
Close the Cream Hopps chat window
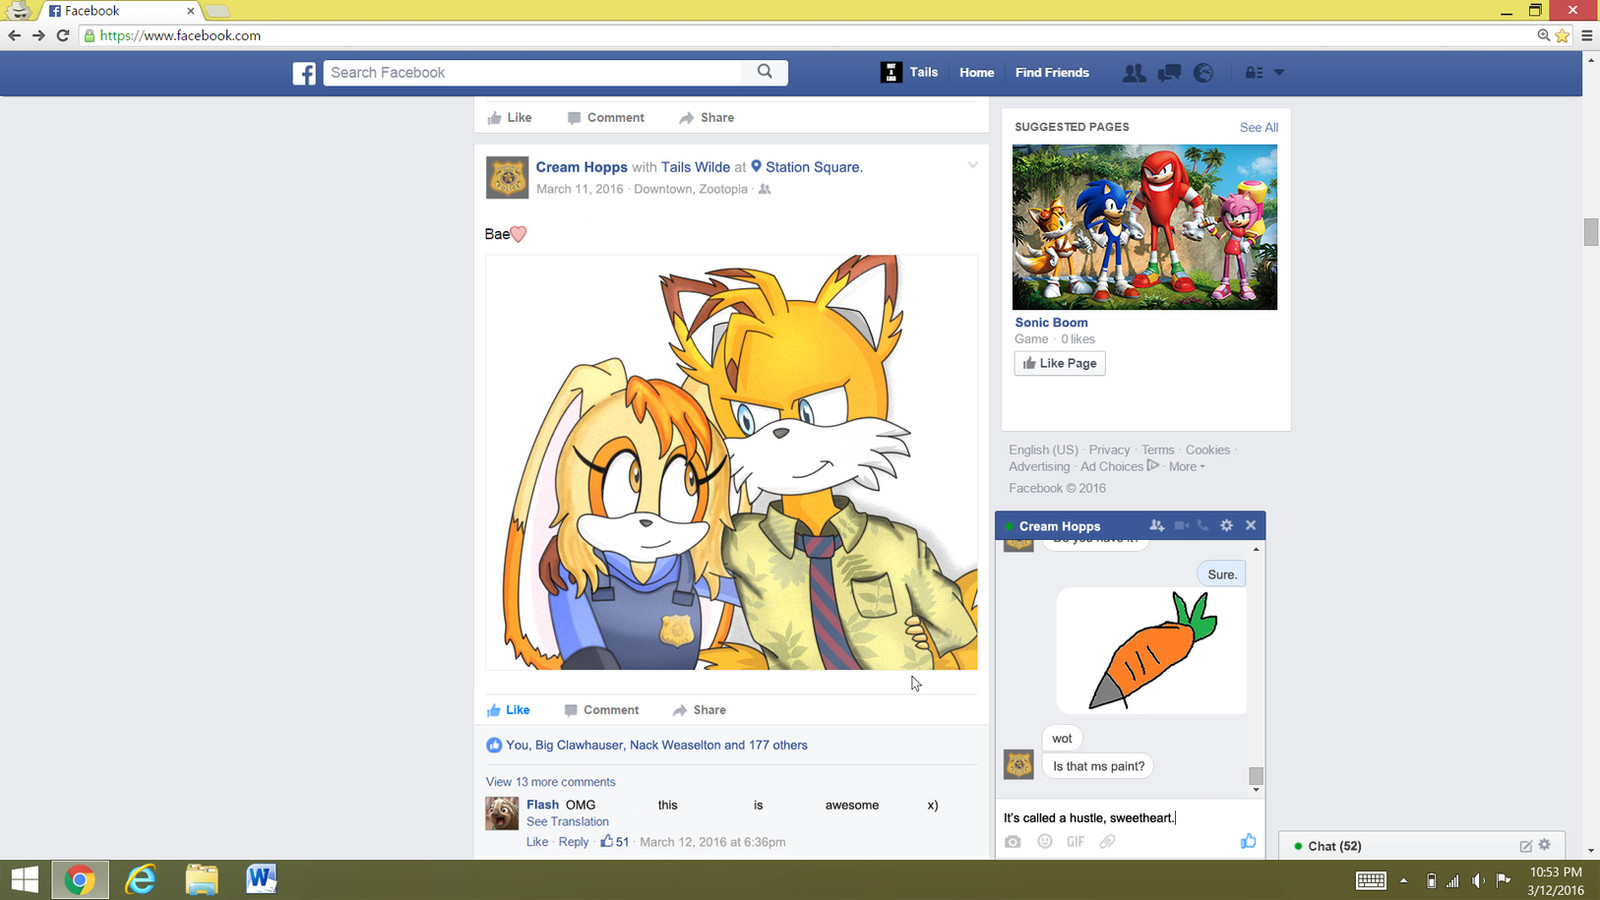(x=1250, y=525)
